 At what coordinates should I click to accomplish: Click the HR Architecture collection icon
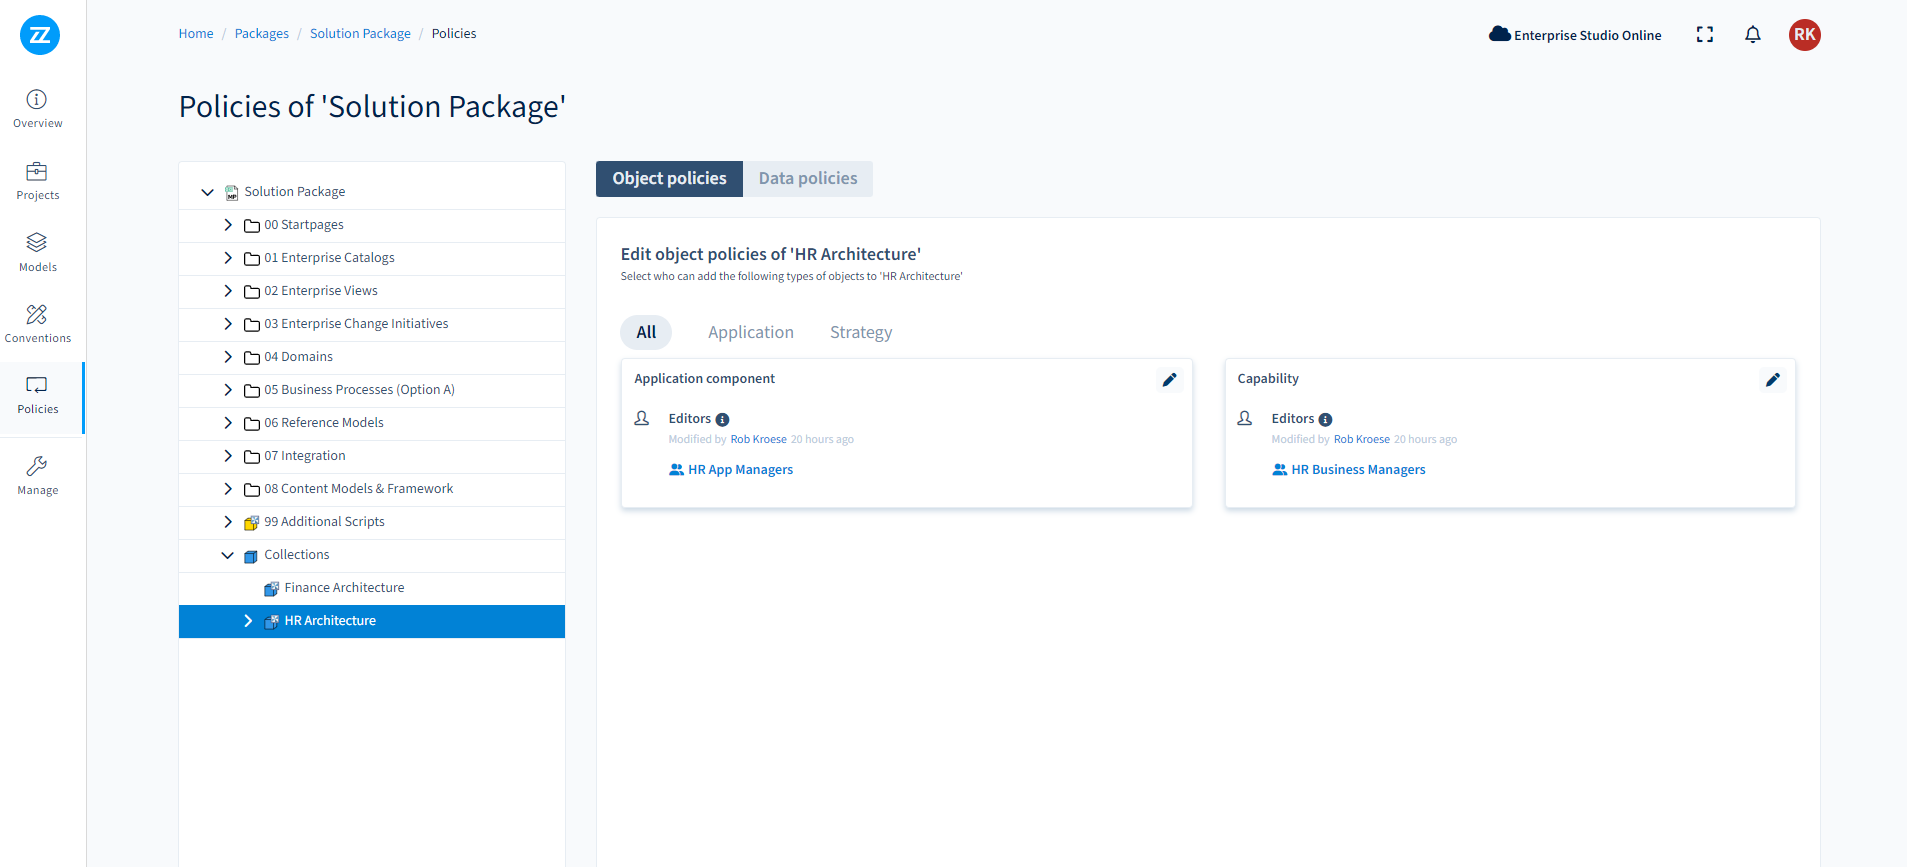(x=271, y=622)
